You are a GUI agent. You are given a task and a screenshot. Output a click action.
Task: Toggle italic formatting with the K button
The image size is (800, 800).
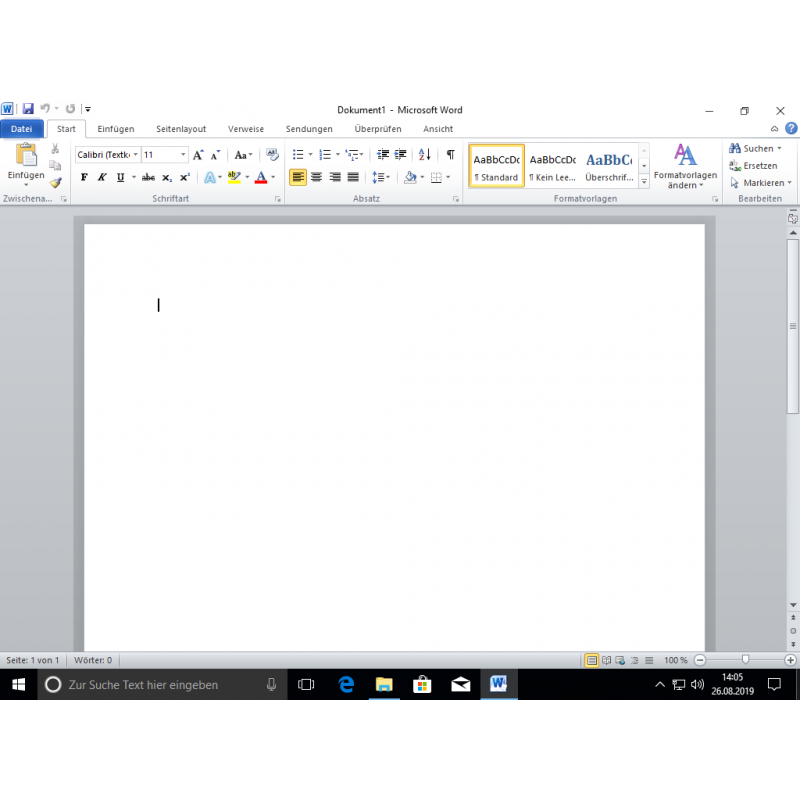102,177
